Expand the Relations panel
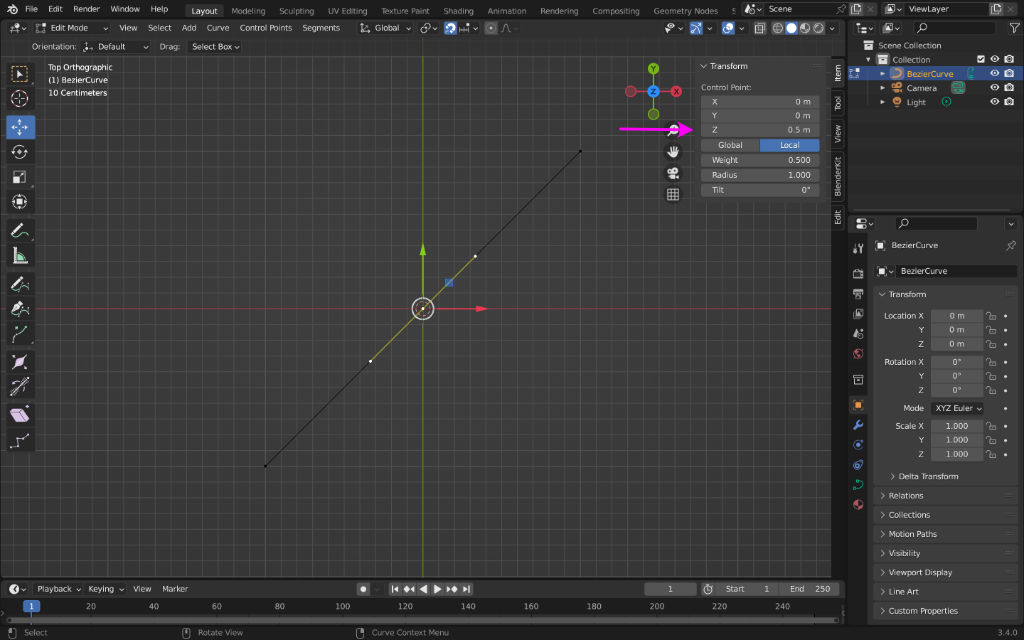This screenshot has height=640, width=1024. coord(906,496)
